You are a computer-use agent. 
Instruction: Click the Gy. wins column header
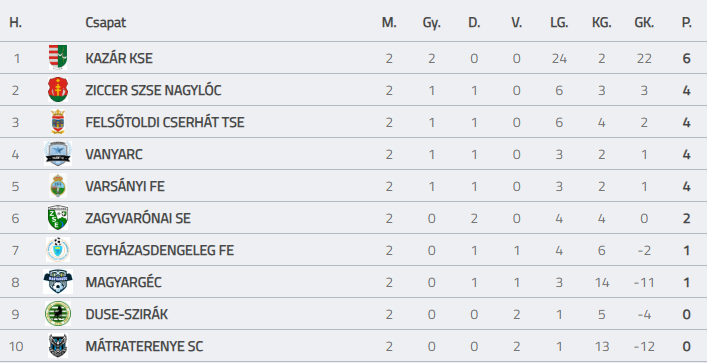pos(432,23)
